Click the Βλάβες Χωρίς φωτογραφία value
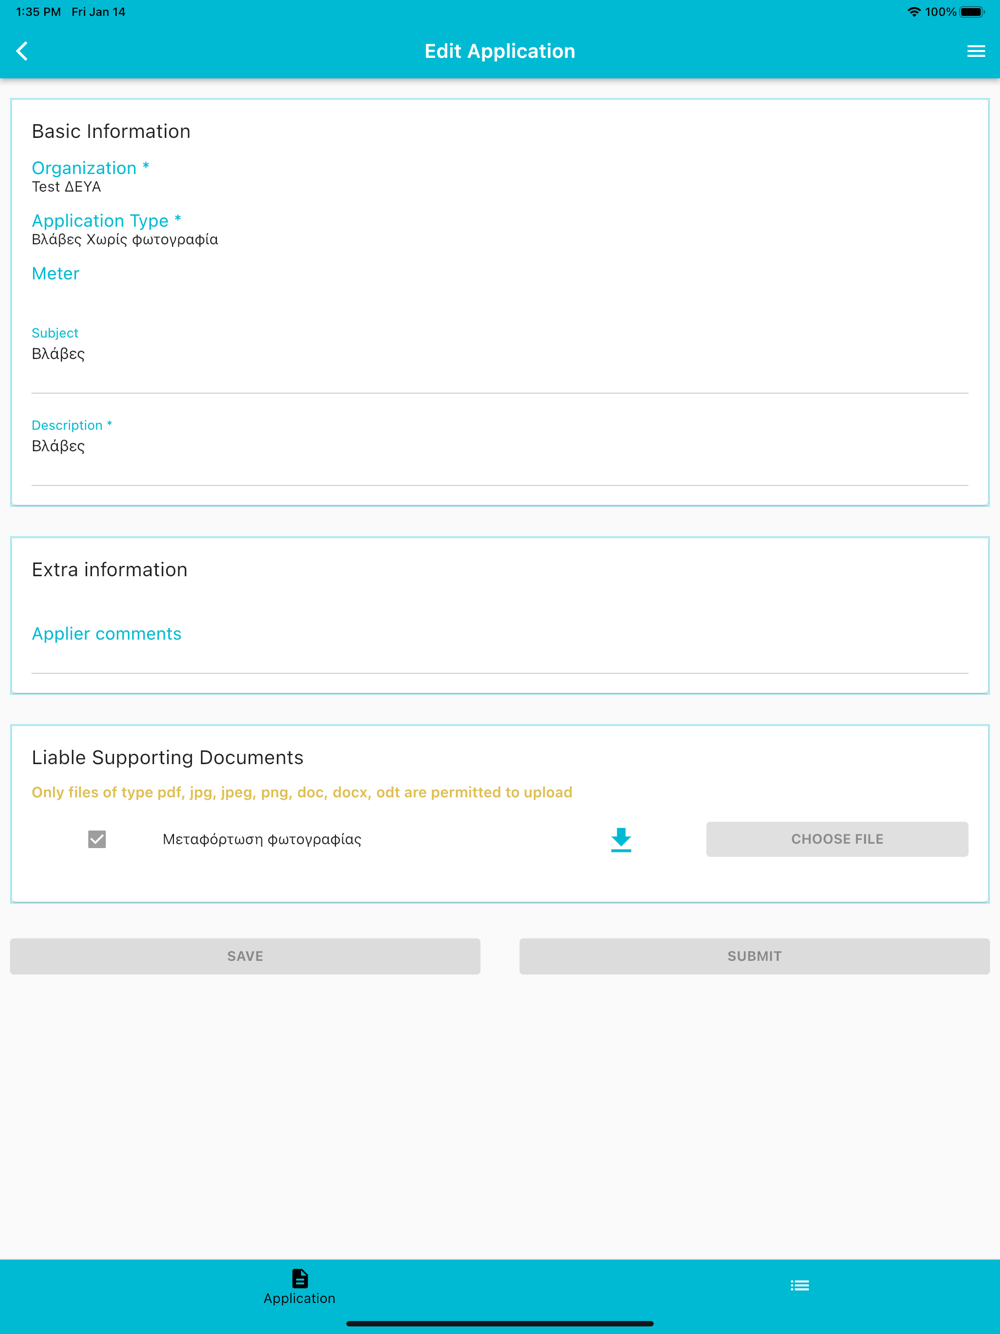This screenshot has width=1000, height=1334. (125, 240)
